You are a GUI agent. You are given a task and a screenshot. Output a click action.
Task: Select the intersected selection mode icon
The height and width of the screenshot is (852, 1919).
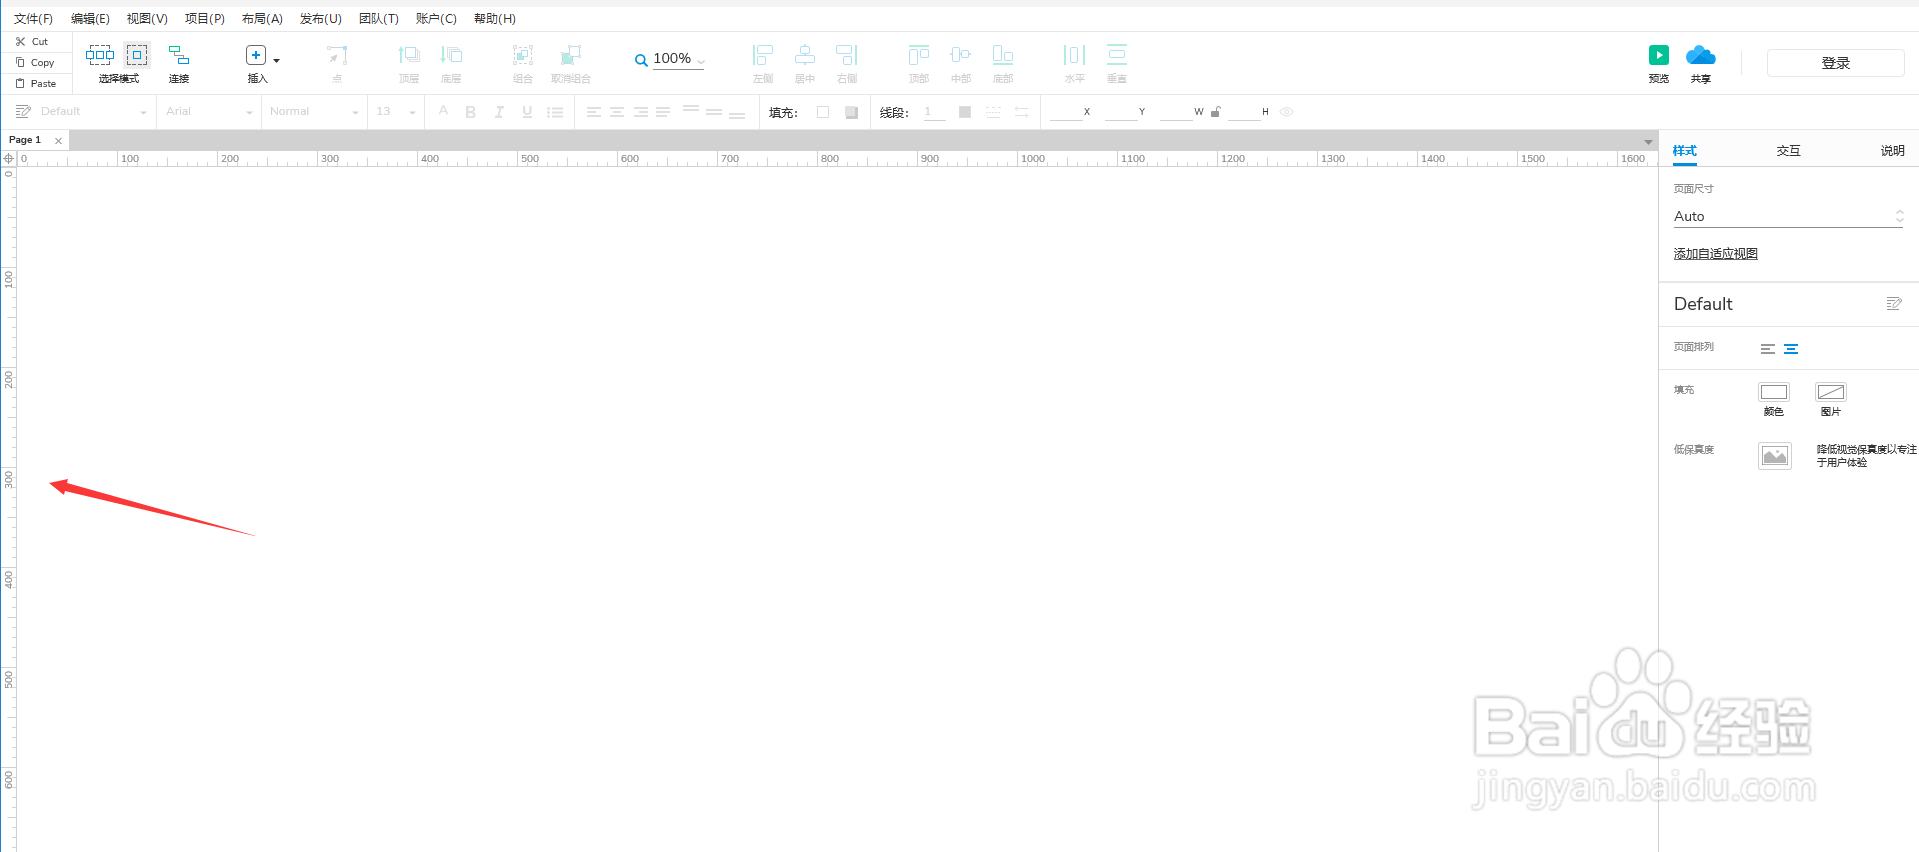coord(99,54)
